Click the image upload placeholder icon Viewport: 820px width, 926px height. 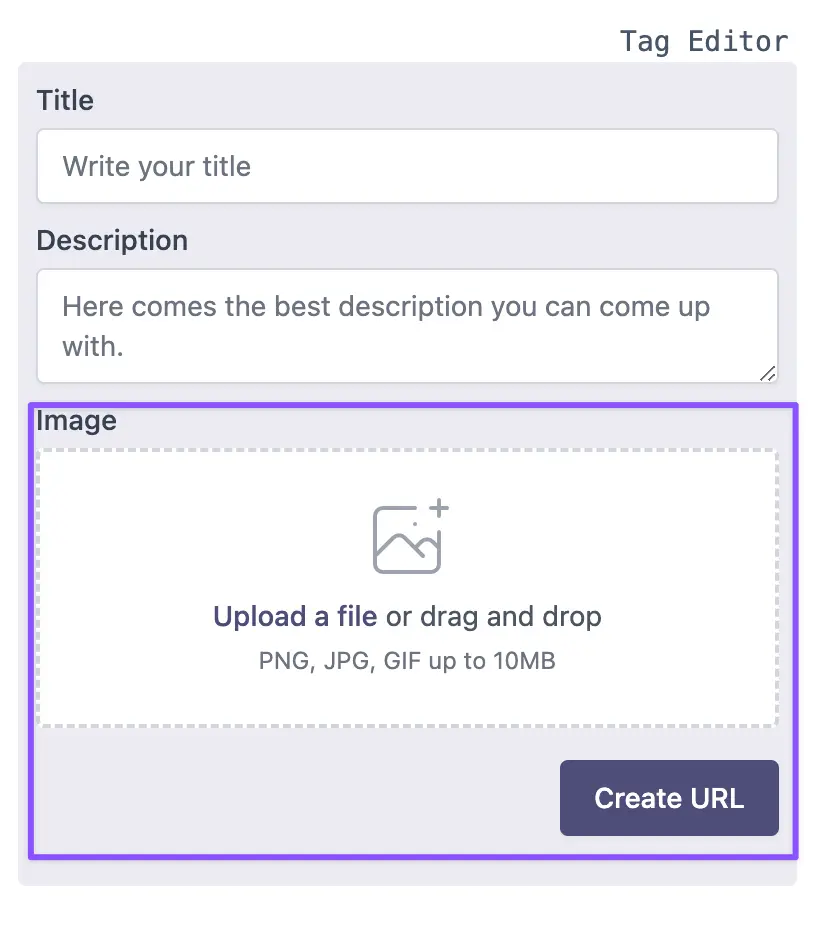[407, 540]
